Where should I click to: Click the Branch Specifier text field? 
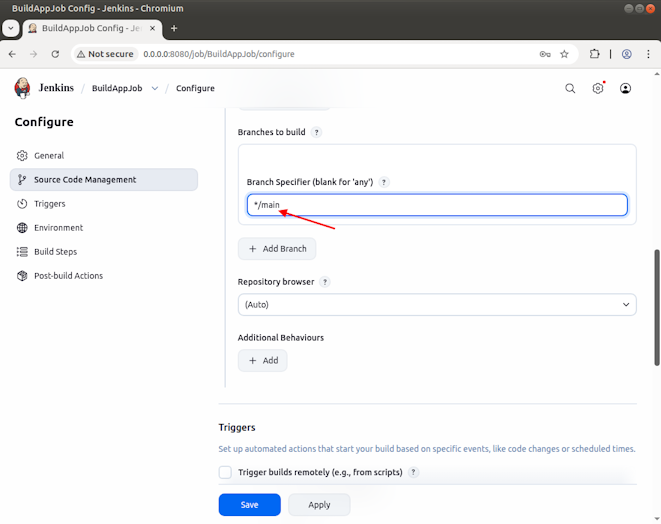(437, 205)
